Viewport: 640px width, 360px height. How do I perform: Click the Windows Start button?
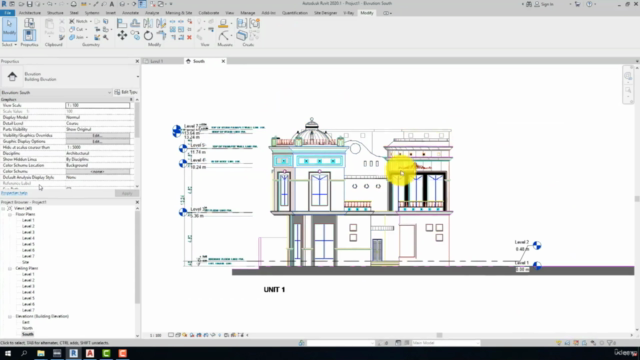point(8,353)
